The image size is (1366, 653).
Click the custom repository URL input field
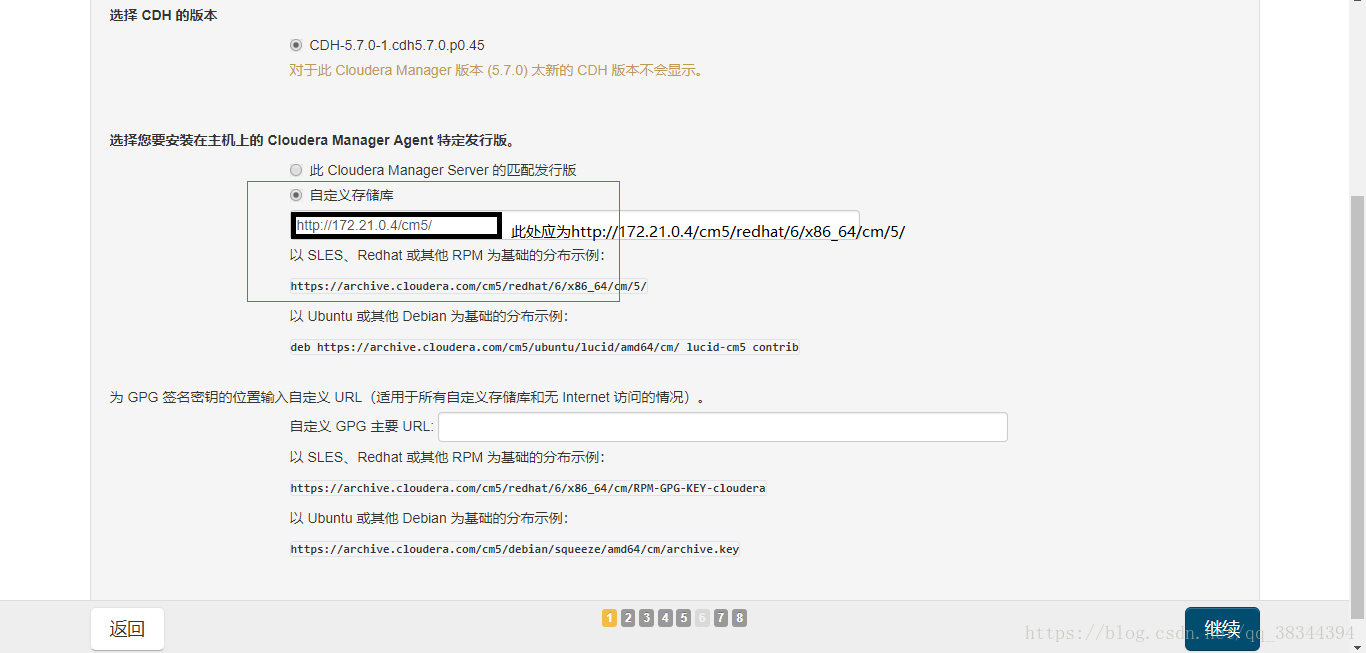pyautogui.click(x=574, y=225)
